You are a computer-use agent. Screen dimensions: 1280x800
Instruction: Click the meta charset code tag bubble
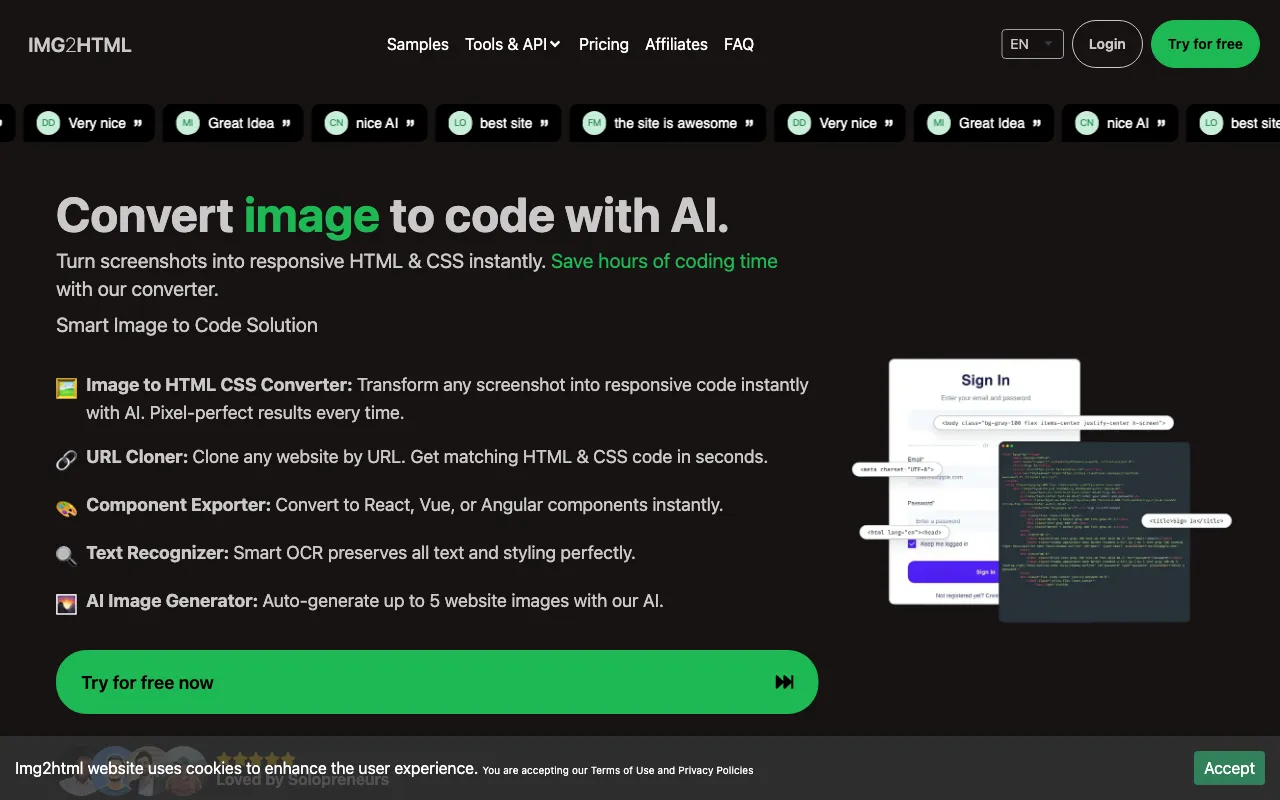[x=896, y=469]
